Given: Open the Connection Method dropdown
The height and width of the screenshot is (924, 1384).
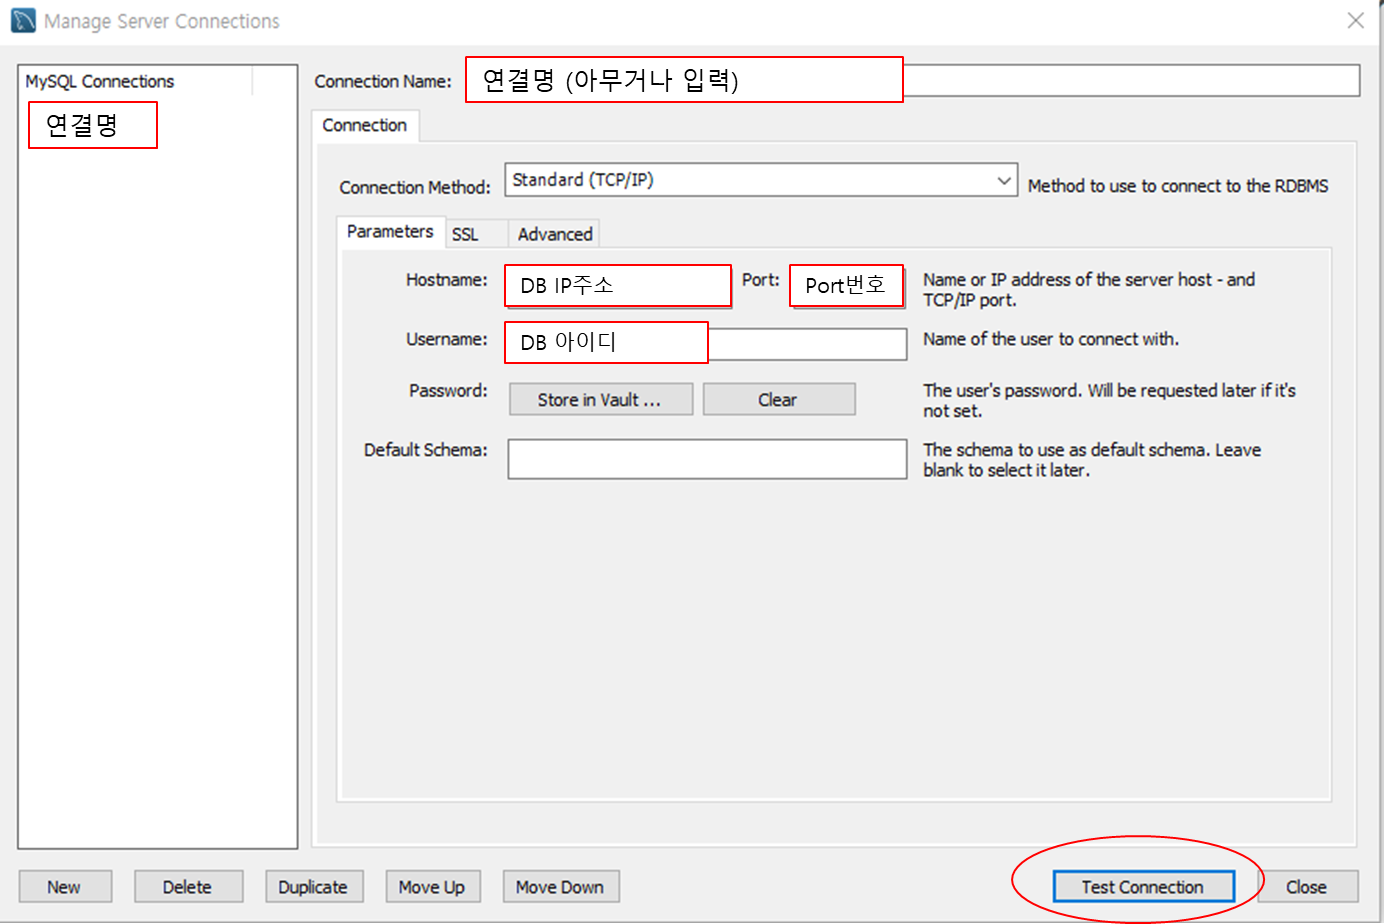Looking at the screenshot, I should [x=761, y=180].
